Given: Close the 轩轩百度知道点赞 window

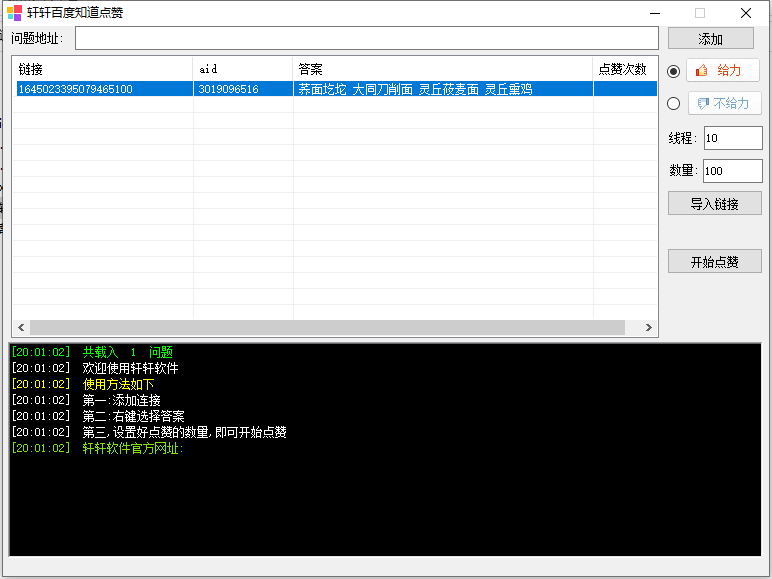Looking at the screenshot, I should (746, 13).
